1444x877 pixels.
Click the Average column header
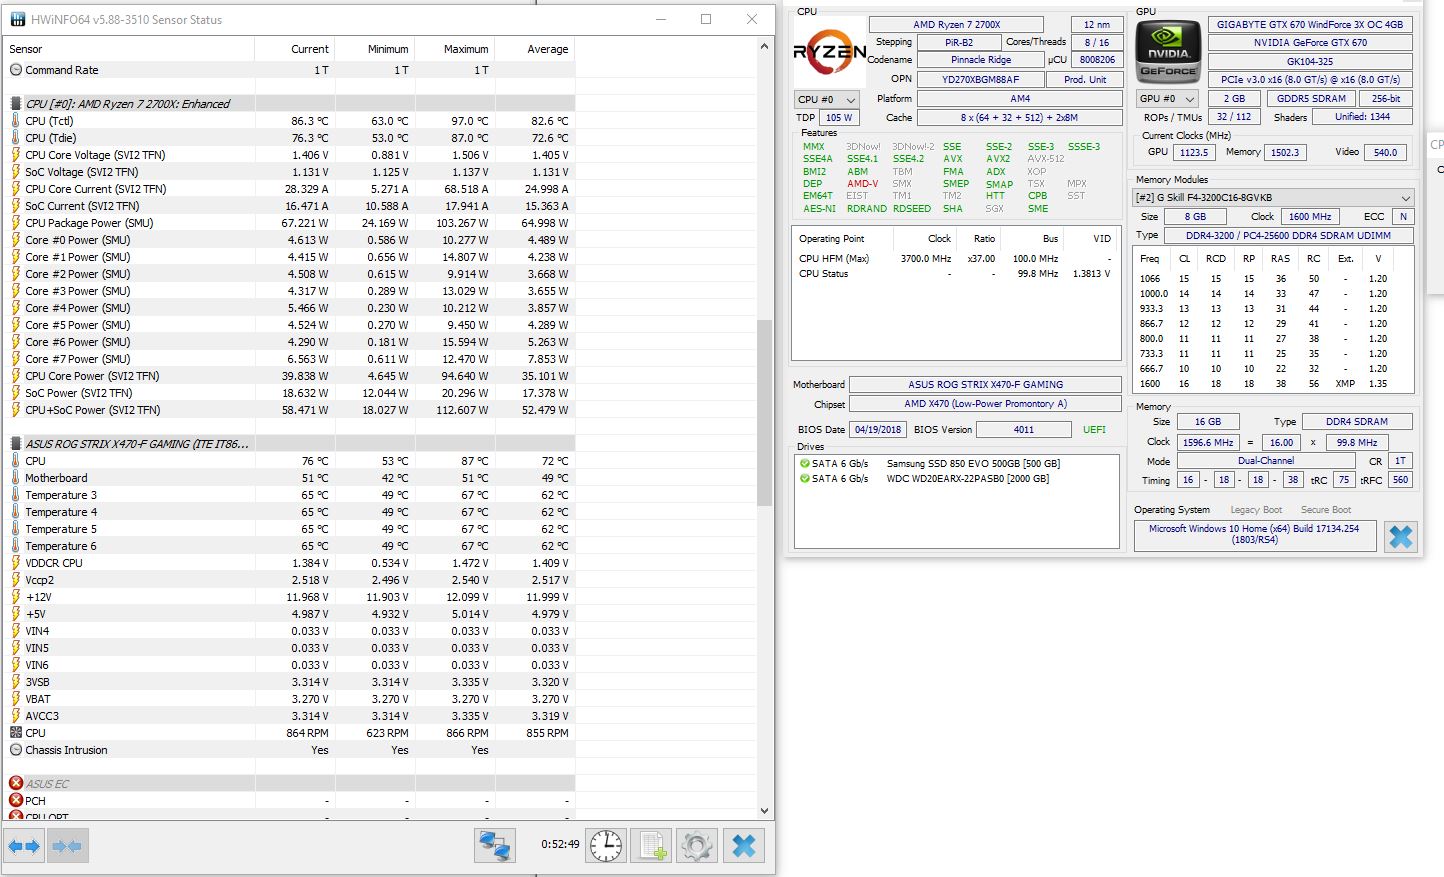[x=535, y=49]
